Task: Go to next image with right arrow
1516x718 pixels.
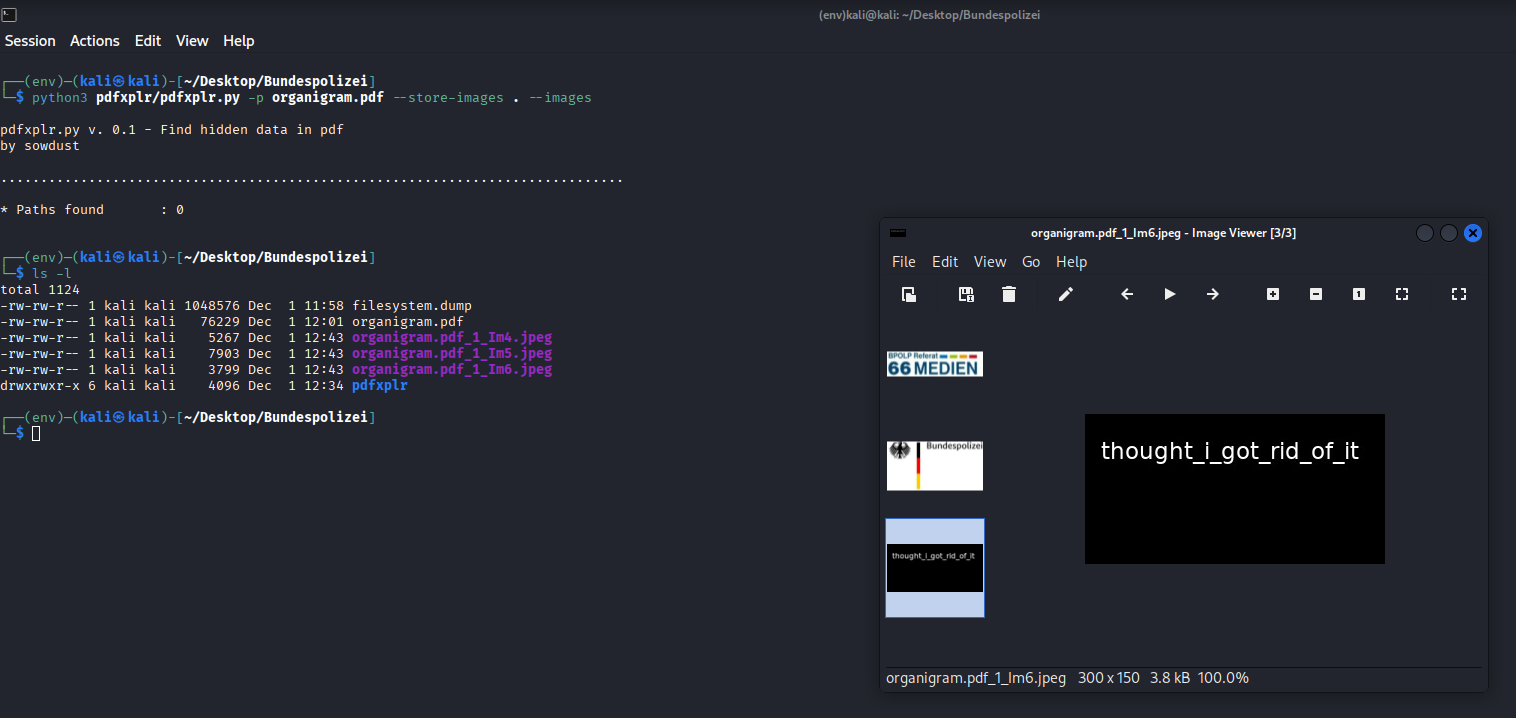Action: [1212, 294]
